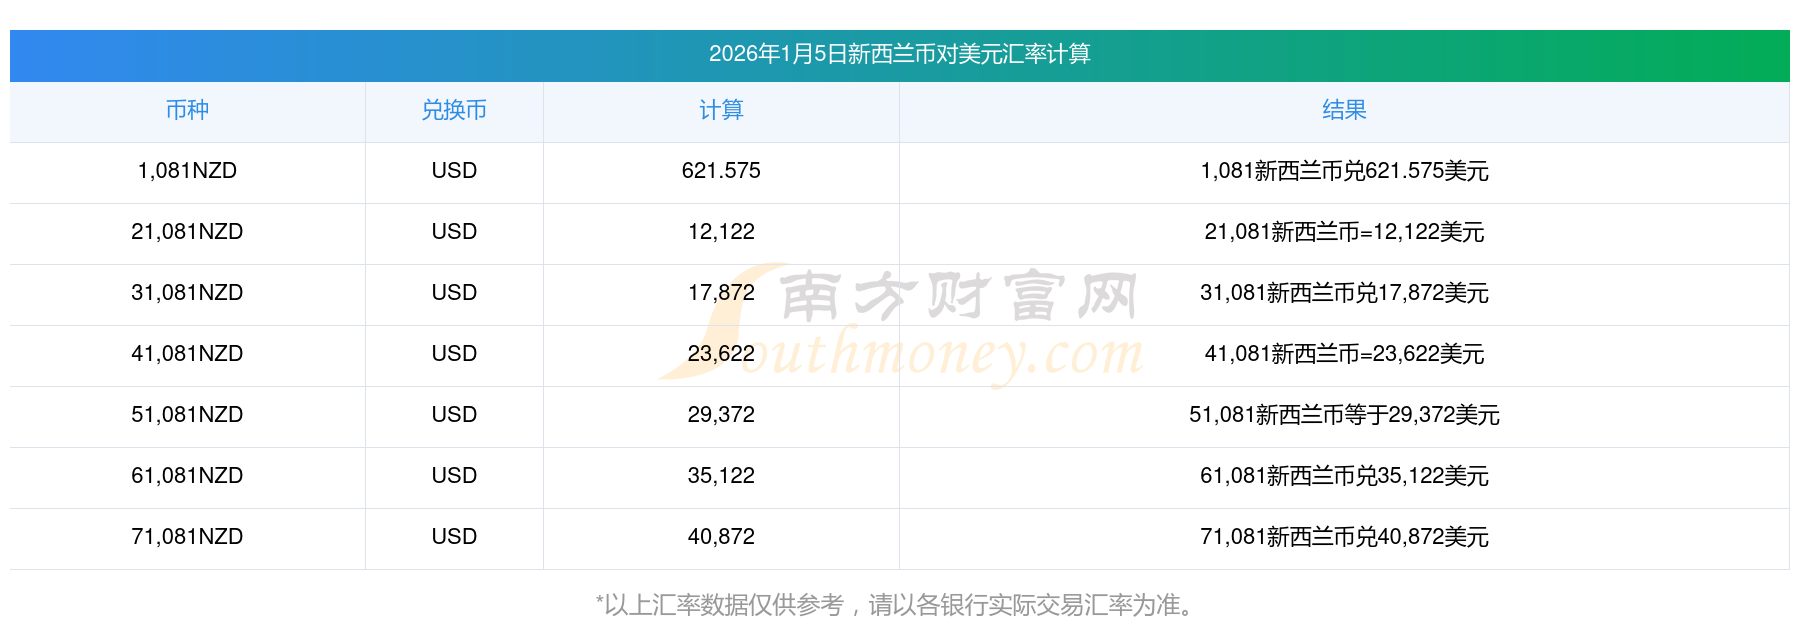The width and height of the screenshot is (1800, 636).
Task: Click the result 21,081新西兰币=12,122美元
Action: (x=1344, y=232)
